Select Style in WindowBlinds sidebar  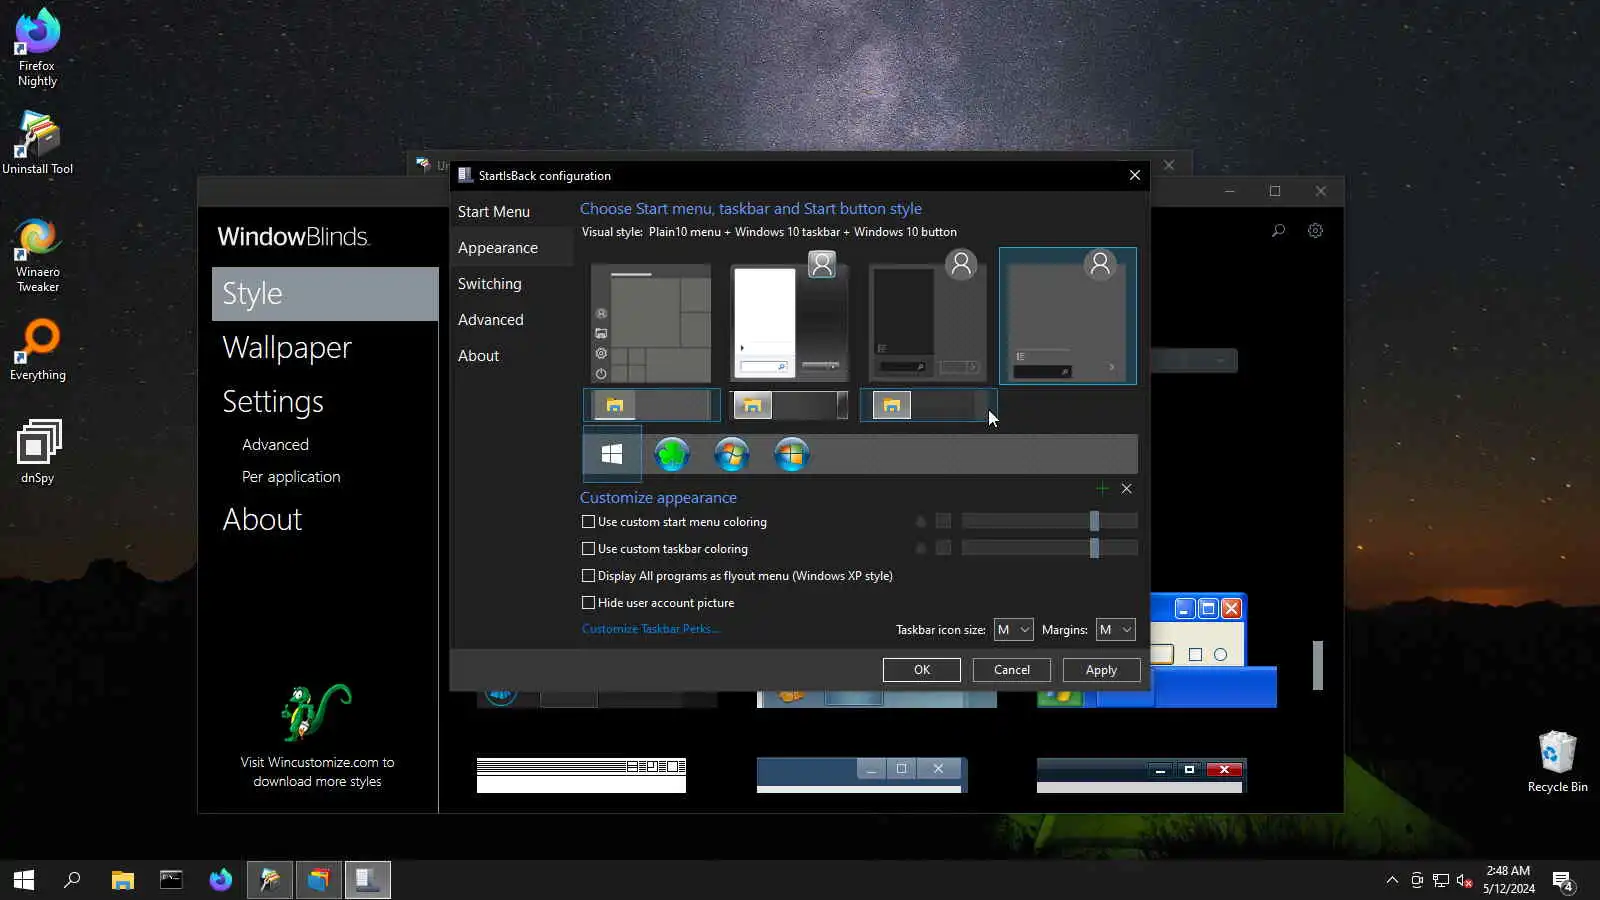pyautogui.click(x=325, y=294)
